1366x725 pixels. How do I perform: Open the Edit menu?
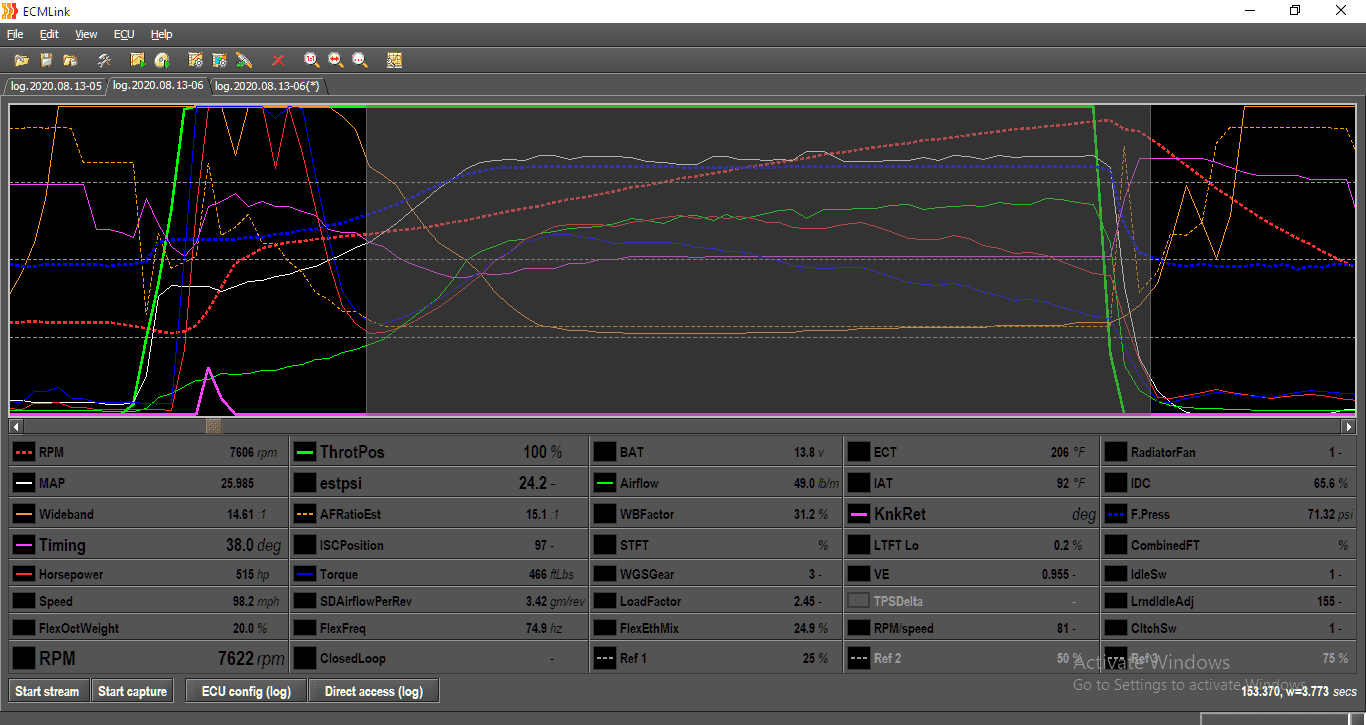point(49,34)
